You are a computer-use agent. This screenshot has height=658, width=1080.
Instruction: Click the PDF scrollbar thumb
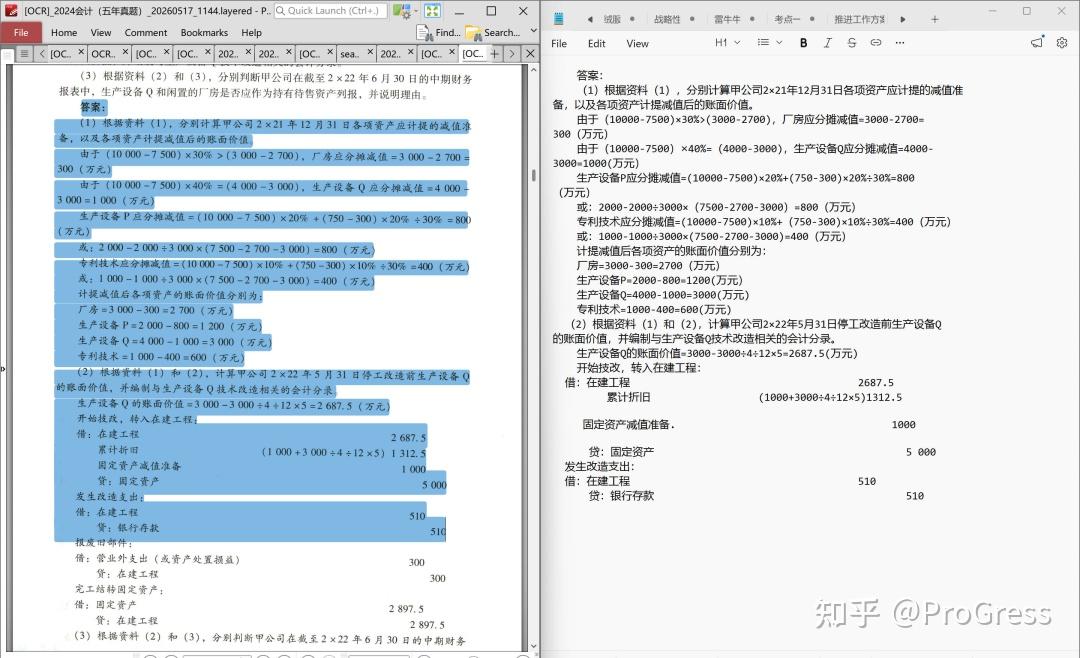[x=534, y=175]
